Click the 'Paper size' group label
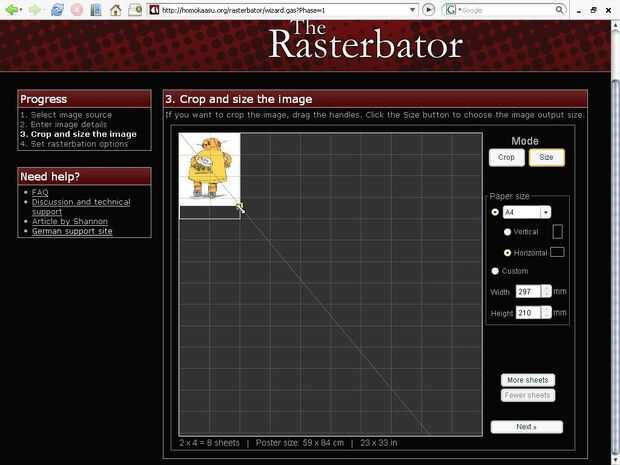Screen dimensions: 620x465 tap(509, 196)
